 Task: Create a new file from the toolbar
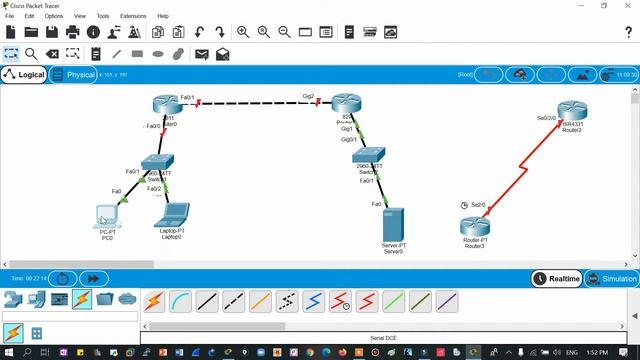11,32
